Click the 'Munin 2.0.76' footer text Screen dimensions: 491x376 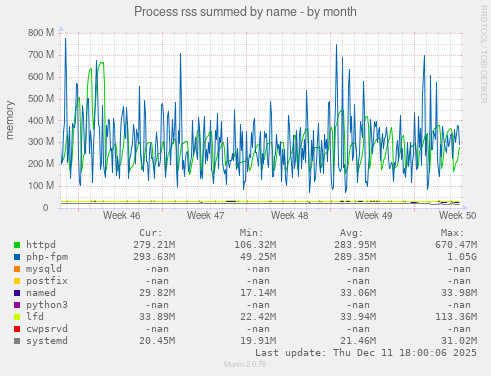coord(245,364)
